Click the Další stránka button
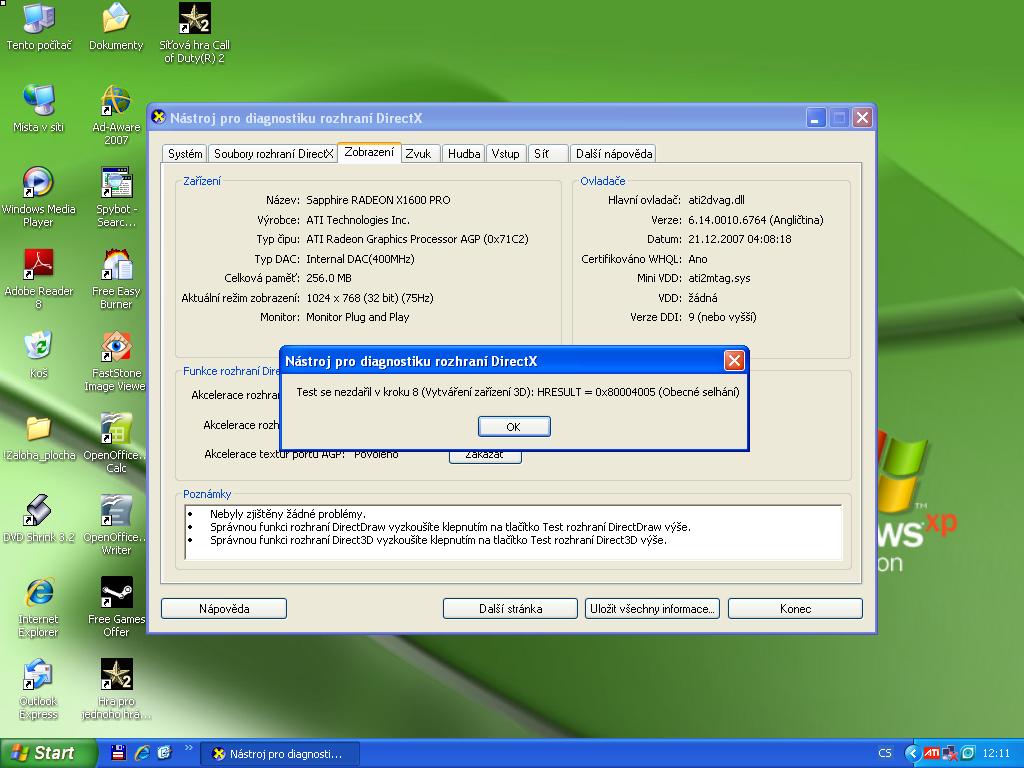Screen dimensions: 1024x768 pyautogui.click(x=510, y=609)
